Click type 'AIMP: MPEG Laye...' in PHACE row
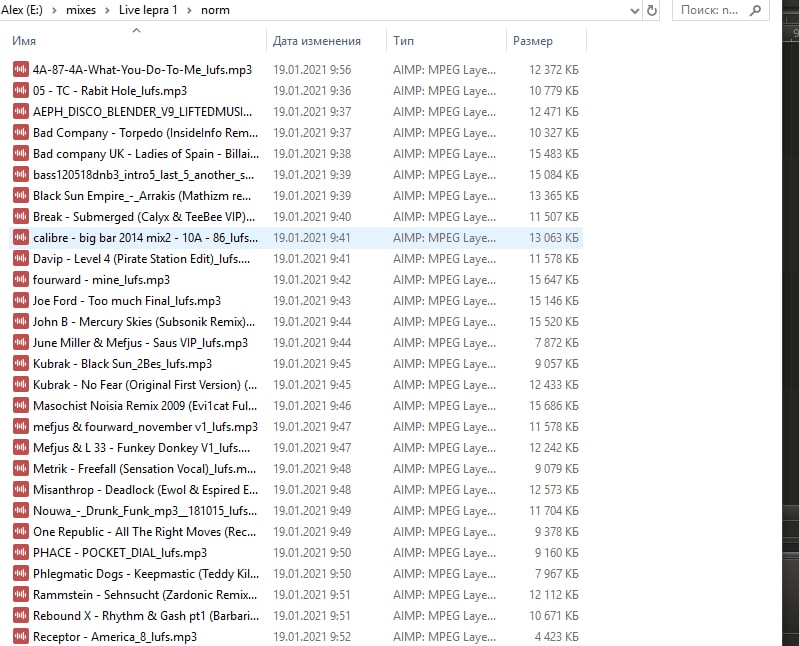Image resolution: width=799 pixels, height=646 pixels. click(x=444, y=553)
